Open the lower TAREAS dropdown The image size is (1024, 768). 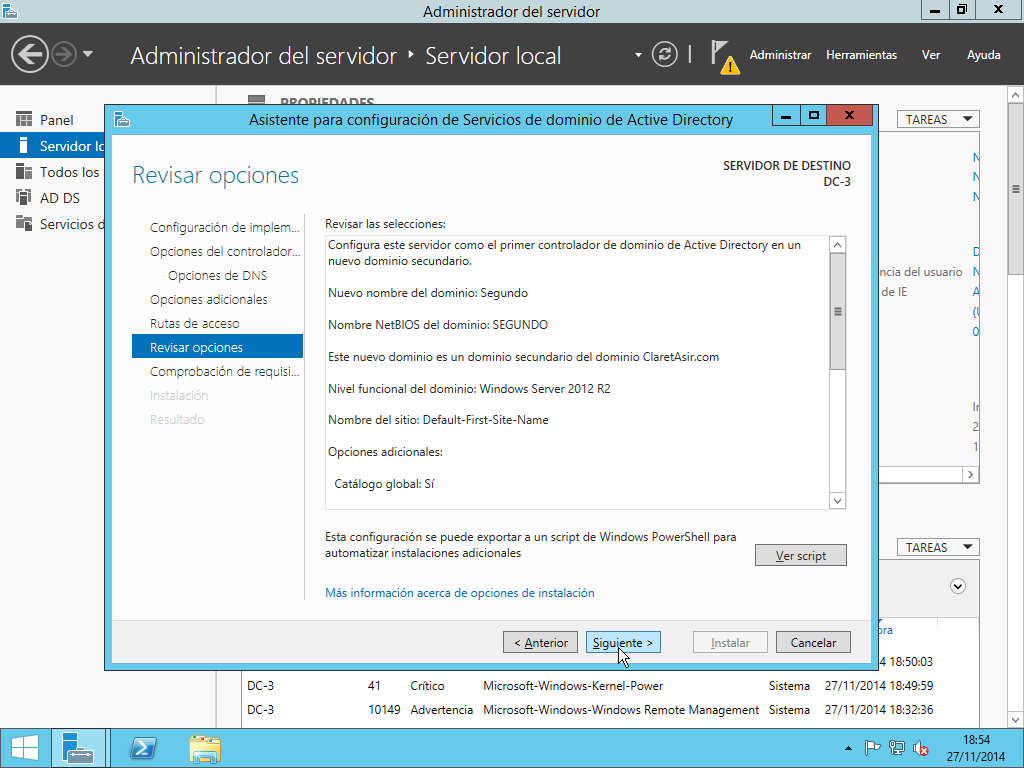pos(938,547)
